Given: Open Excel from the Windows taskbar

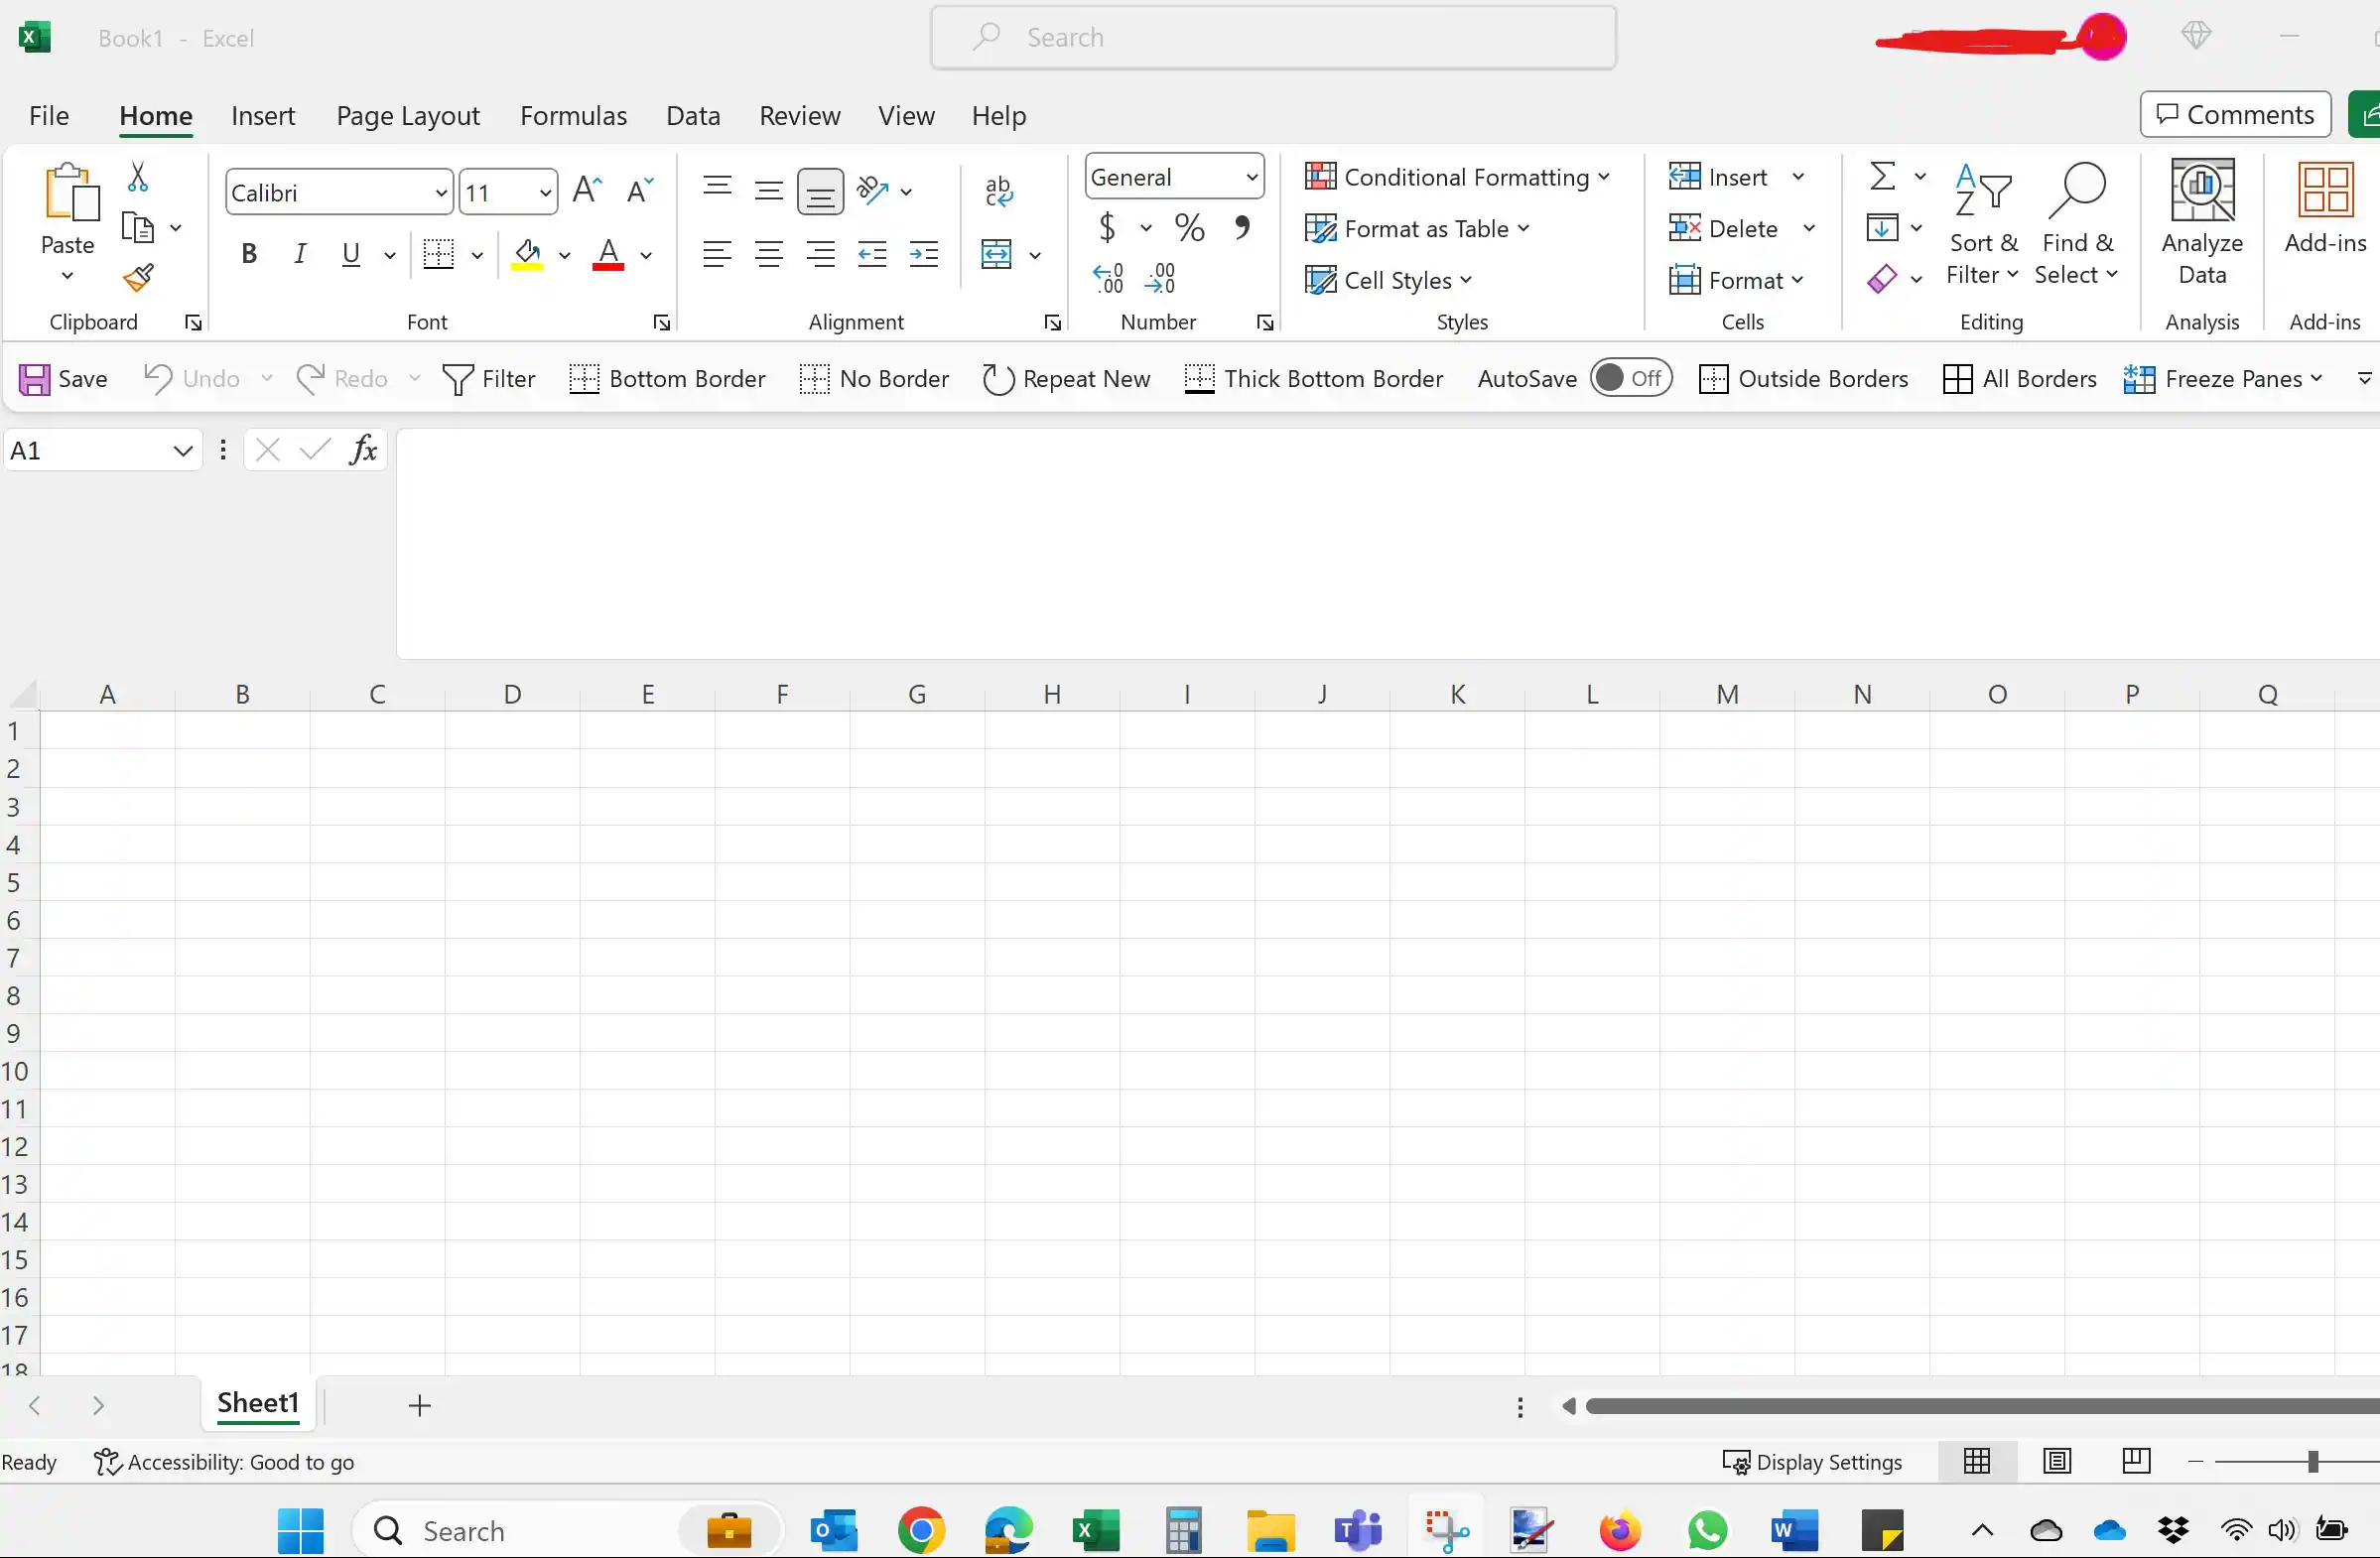Looking at the screenshot, I should [1095, 1530].
